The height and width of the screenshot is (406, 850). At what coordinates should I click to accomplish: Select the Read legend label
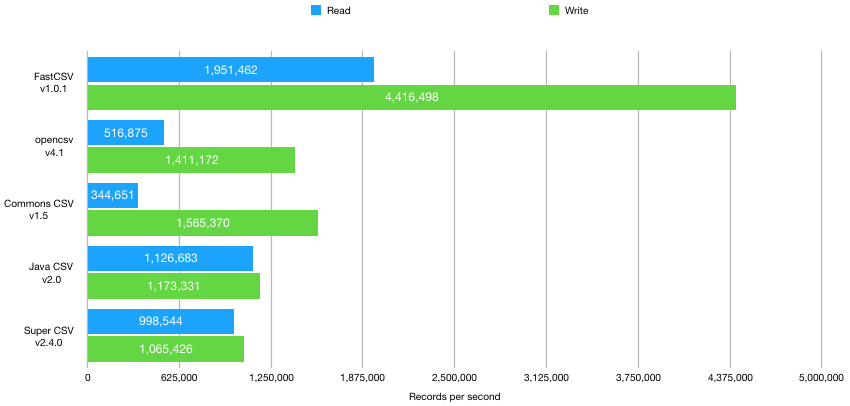[338, 11]
